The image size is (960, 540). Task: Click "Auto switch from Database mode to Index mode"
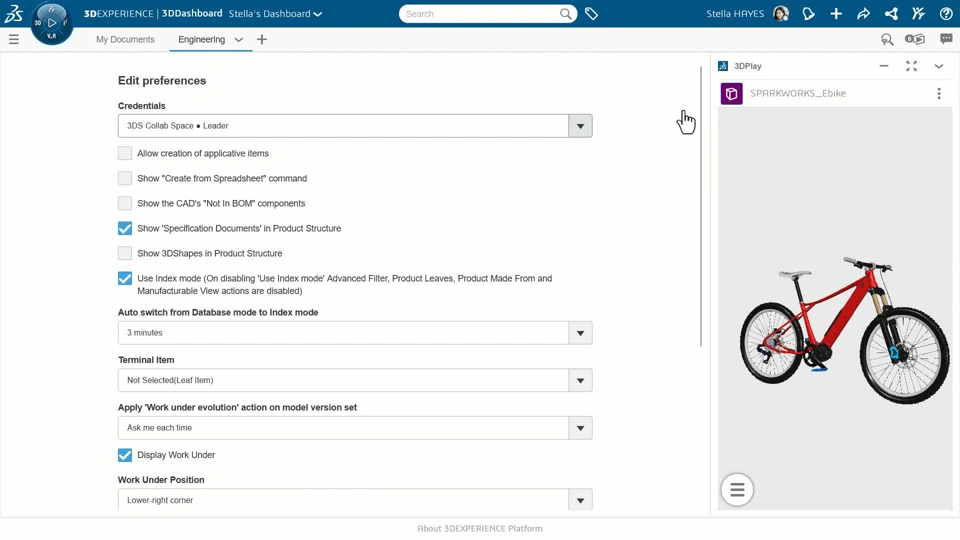tap(218, 312)
